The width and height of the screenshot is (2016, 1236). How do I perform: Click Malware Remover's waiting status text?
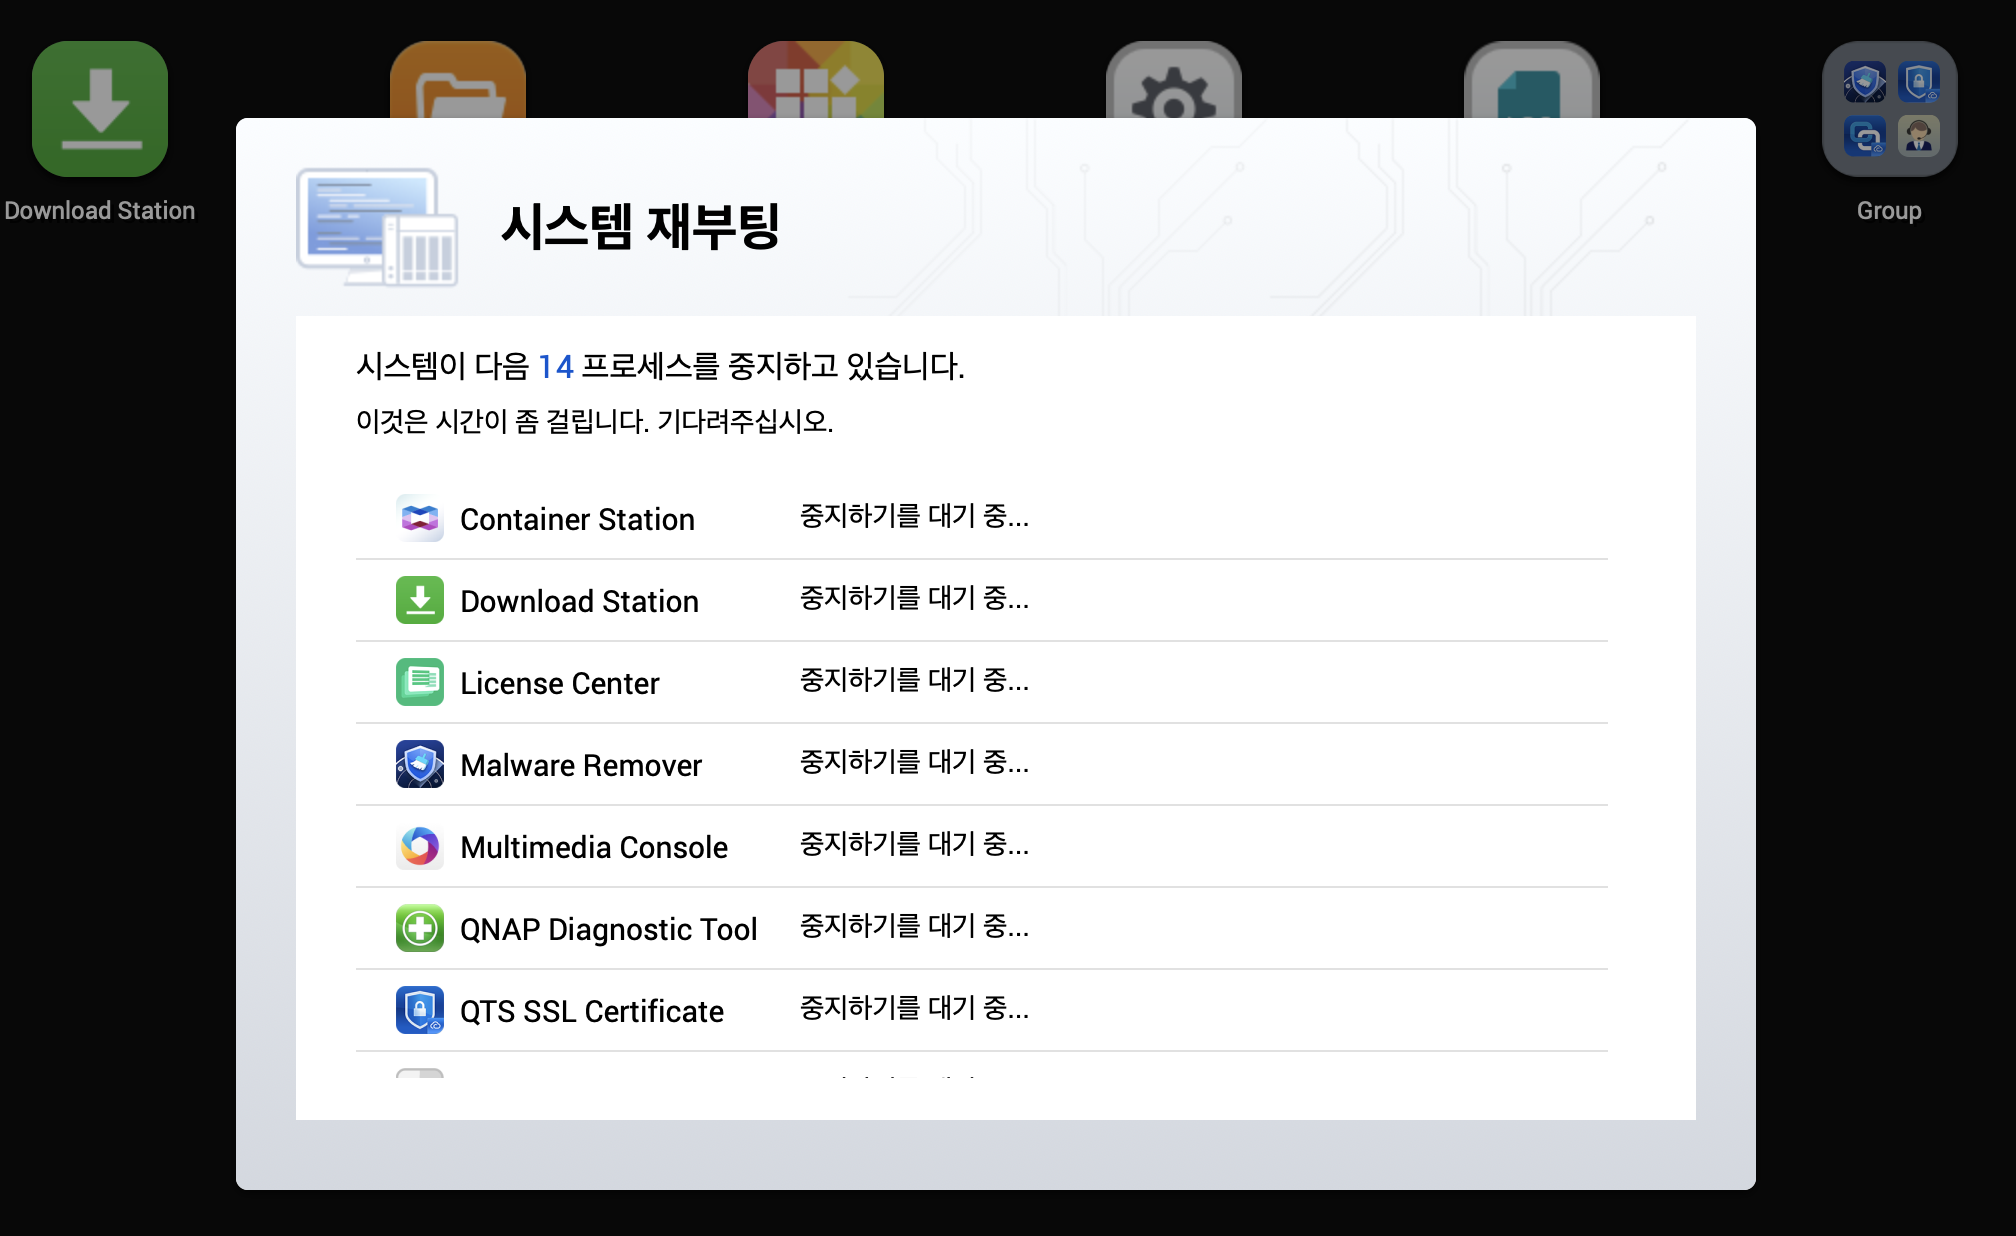point(914,762)
